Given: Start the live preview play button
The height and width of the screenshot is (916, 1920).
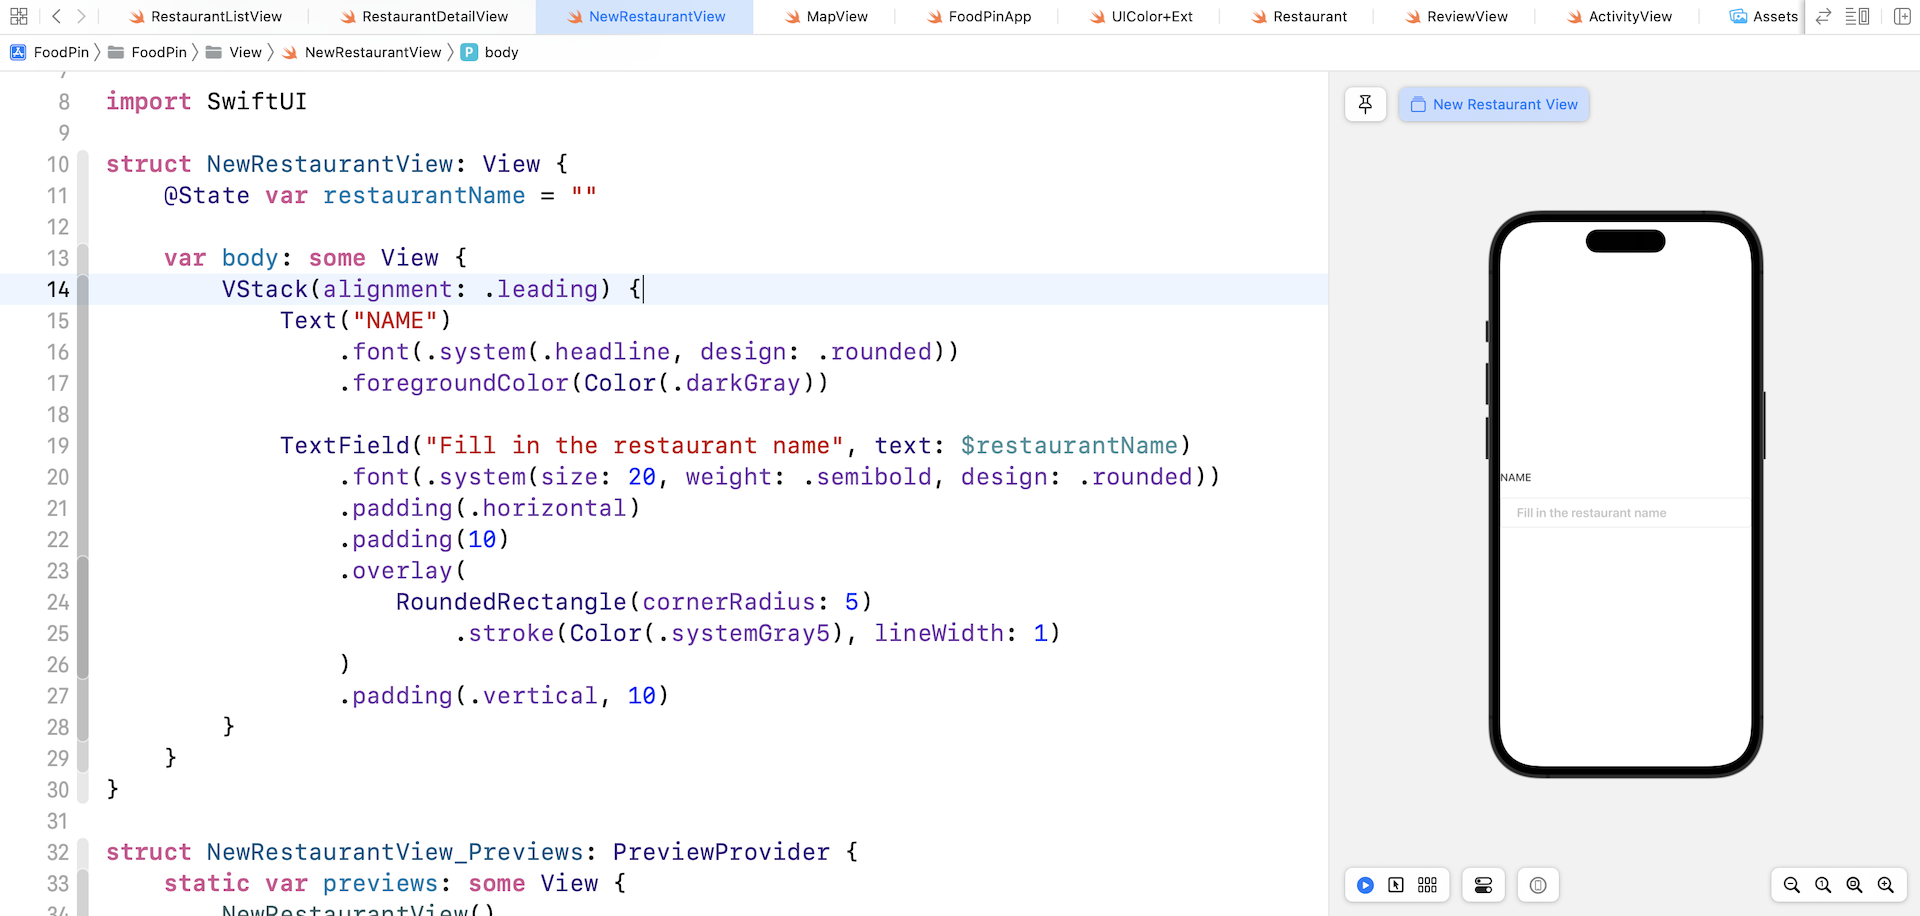Looking at the screenshot, I should pyautogui.click(x=1365, y=885).
